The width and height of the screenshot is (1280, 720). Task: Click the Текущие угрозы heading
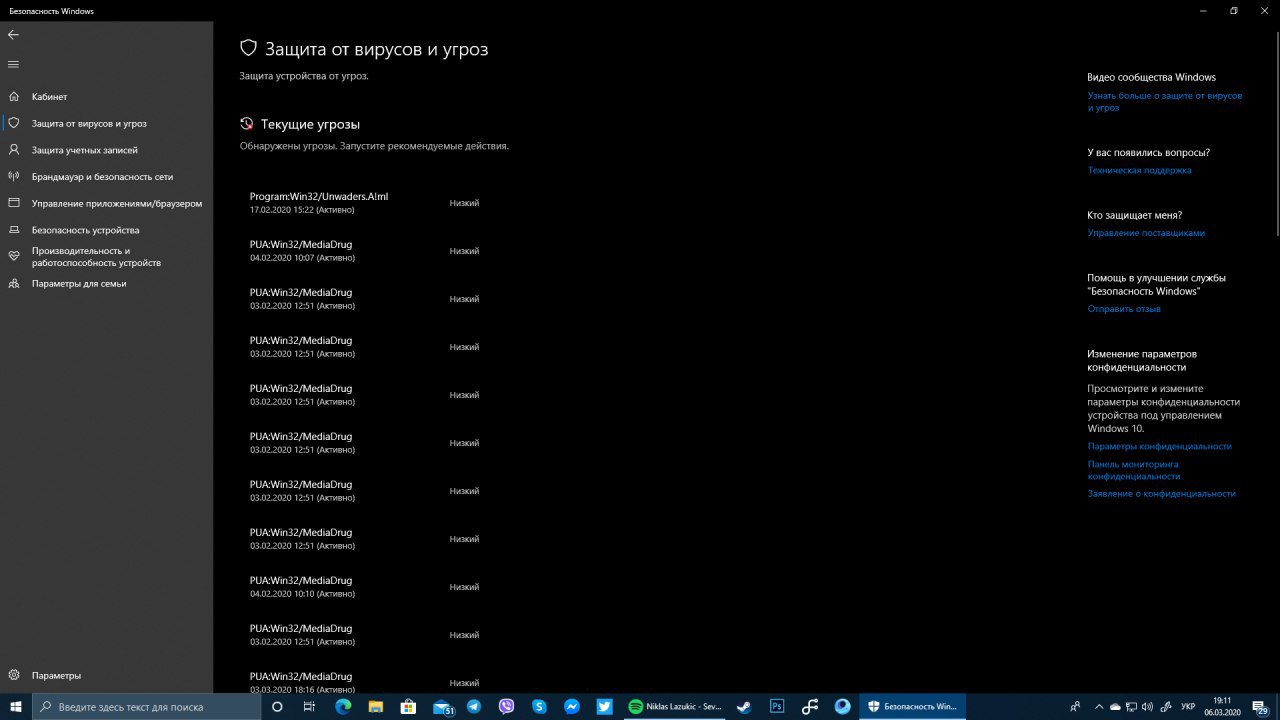[310, 124]
